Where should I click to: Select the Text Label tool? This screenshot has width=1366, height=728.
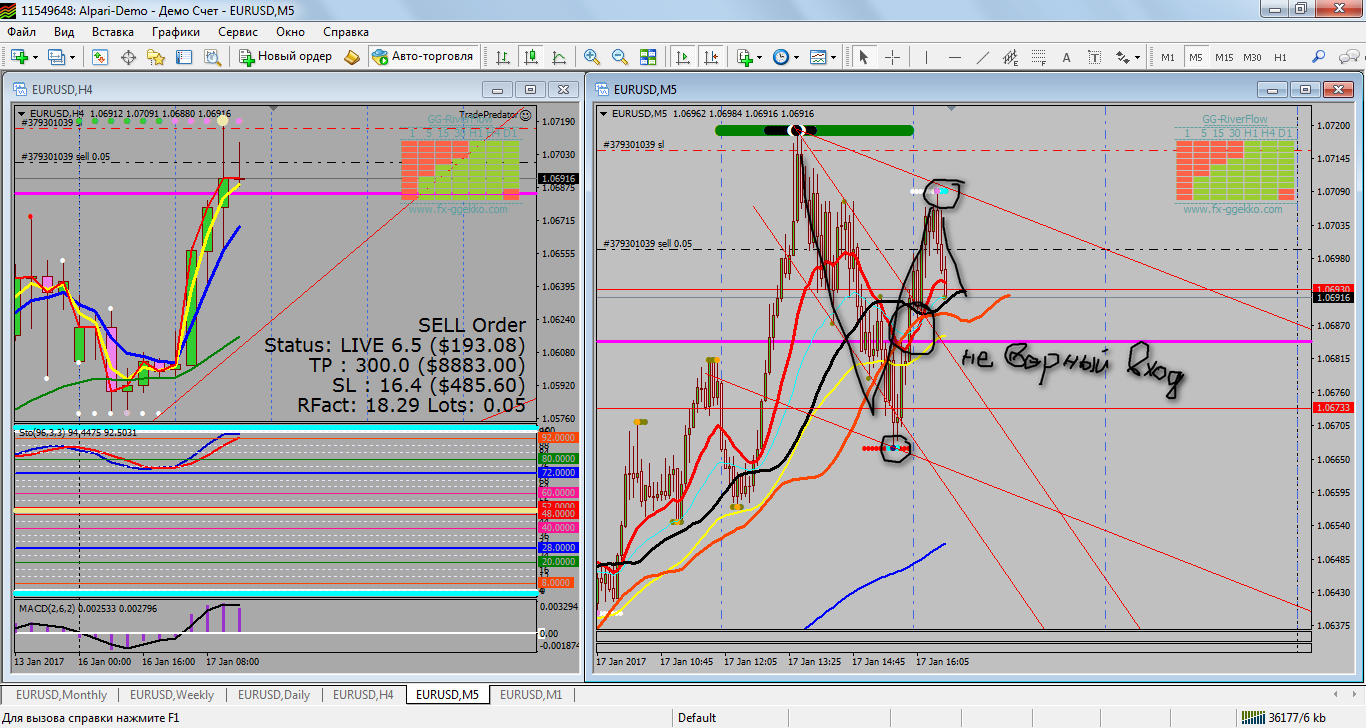click(1094, 57)
